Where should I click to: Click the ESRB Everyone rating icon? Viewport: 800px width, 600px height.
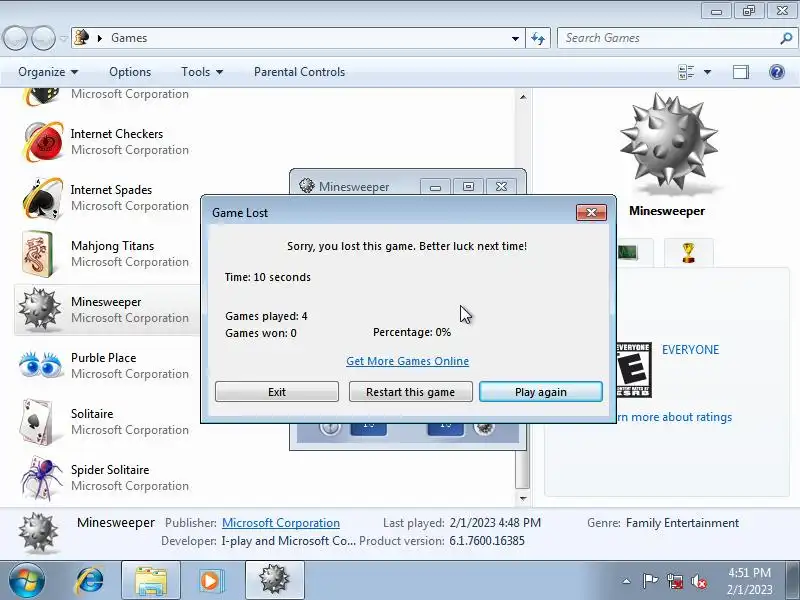pos(634,370)
